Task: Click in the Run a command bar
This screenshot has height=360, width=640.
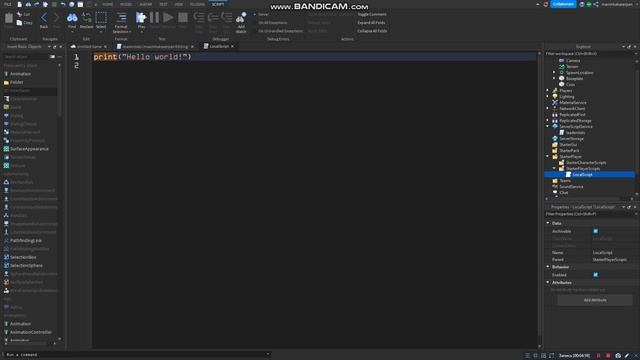Action: [137, 355]
